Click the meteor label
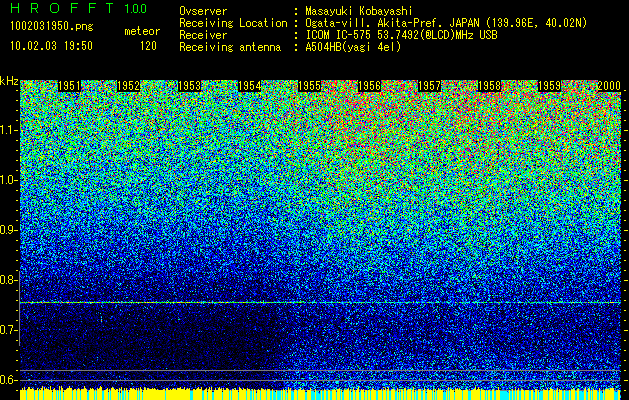Image resolution: width=629 pixels, height=400 pixels. tap(142, 31)
